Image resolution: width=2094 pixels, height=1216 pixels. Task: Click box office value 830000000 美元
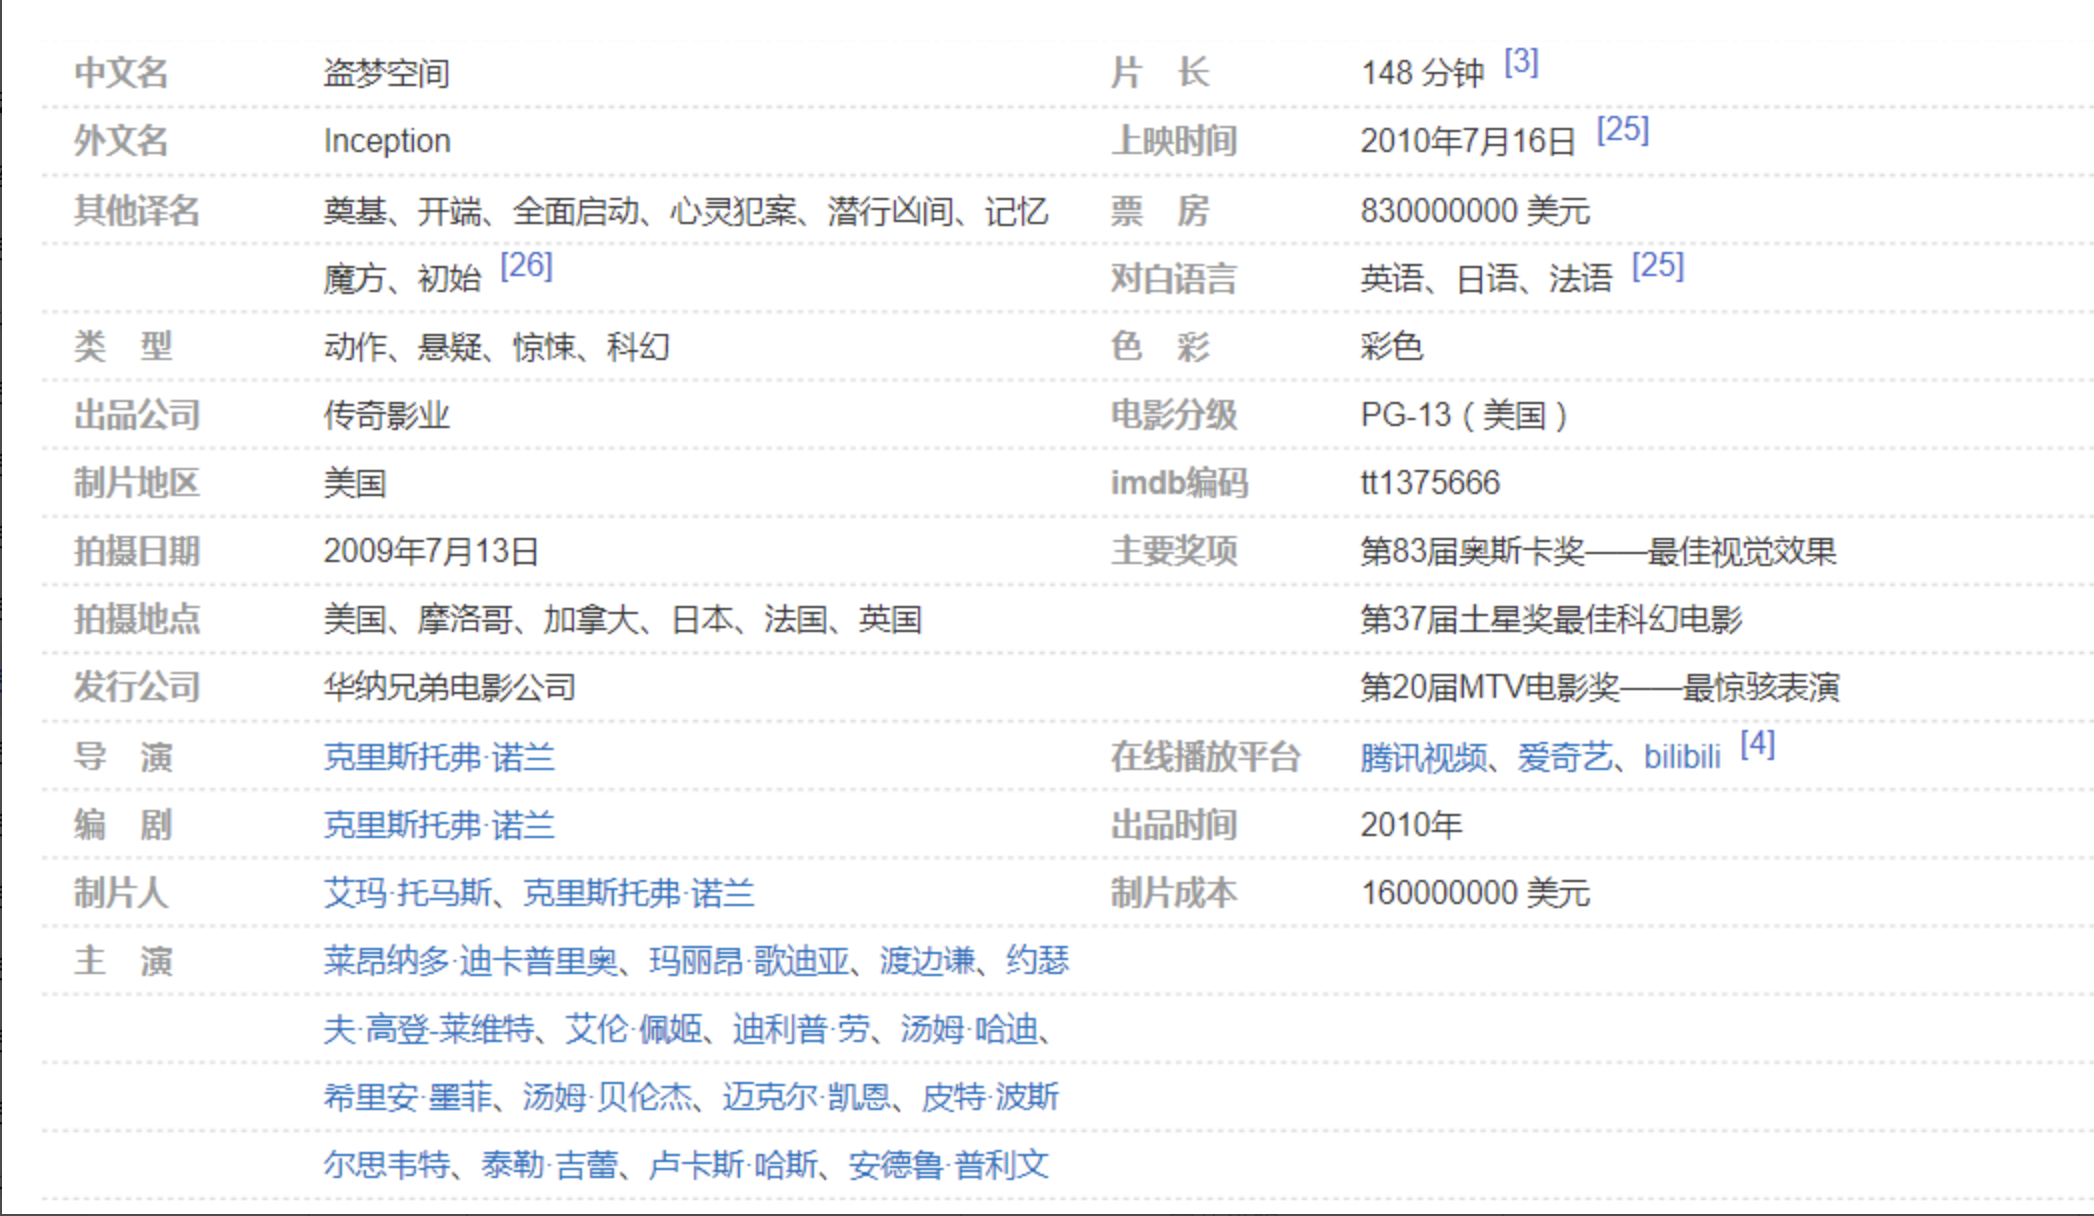[x=1475, y=211]
